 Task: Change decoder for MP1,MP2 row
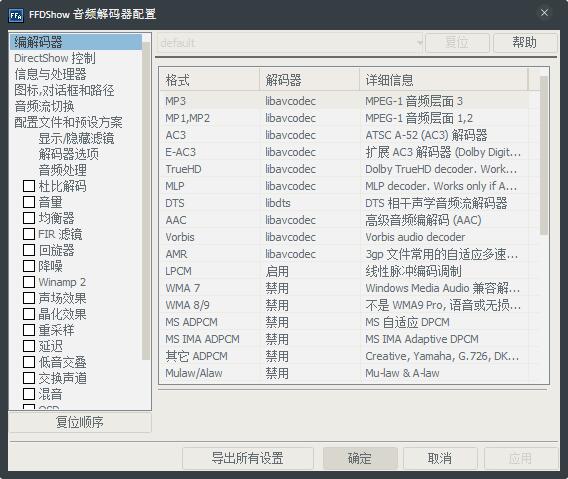coord(310,118)
